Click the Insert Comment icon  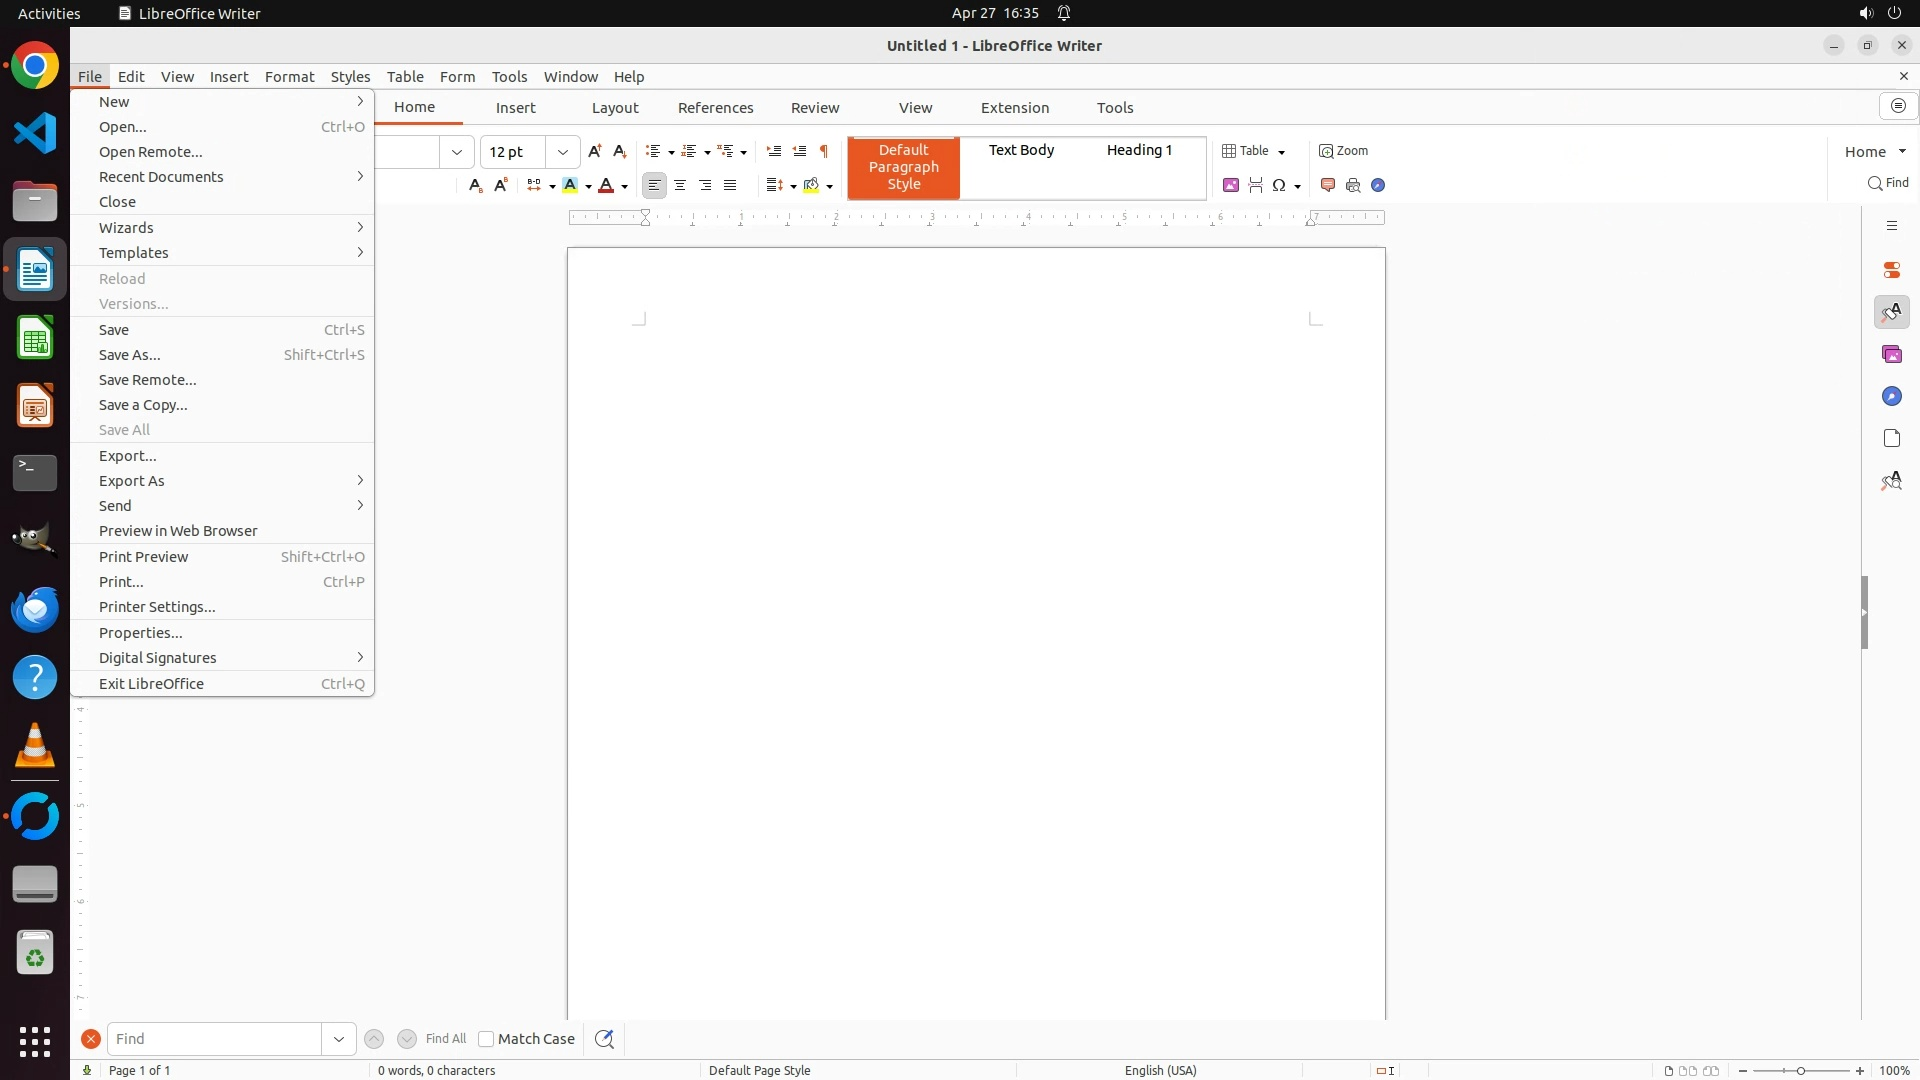[1328, 185]
